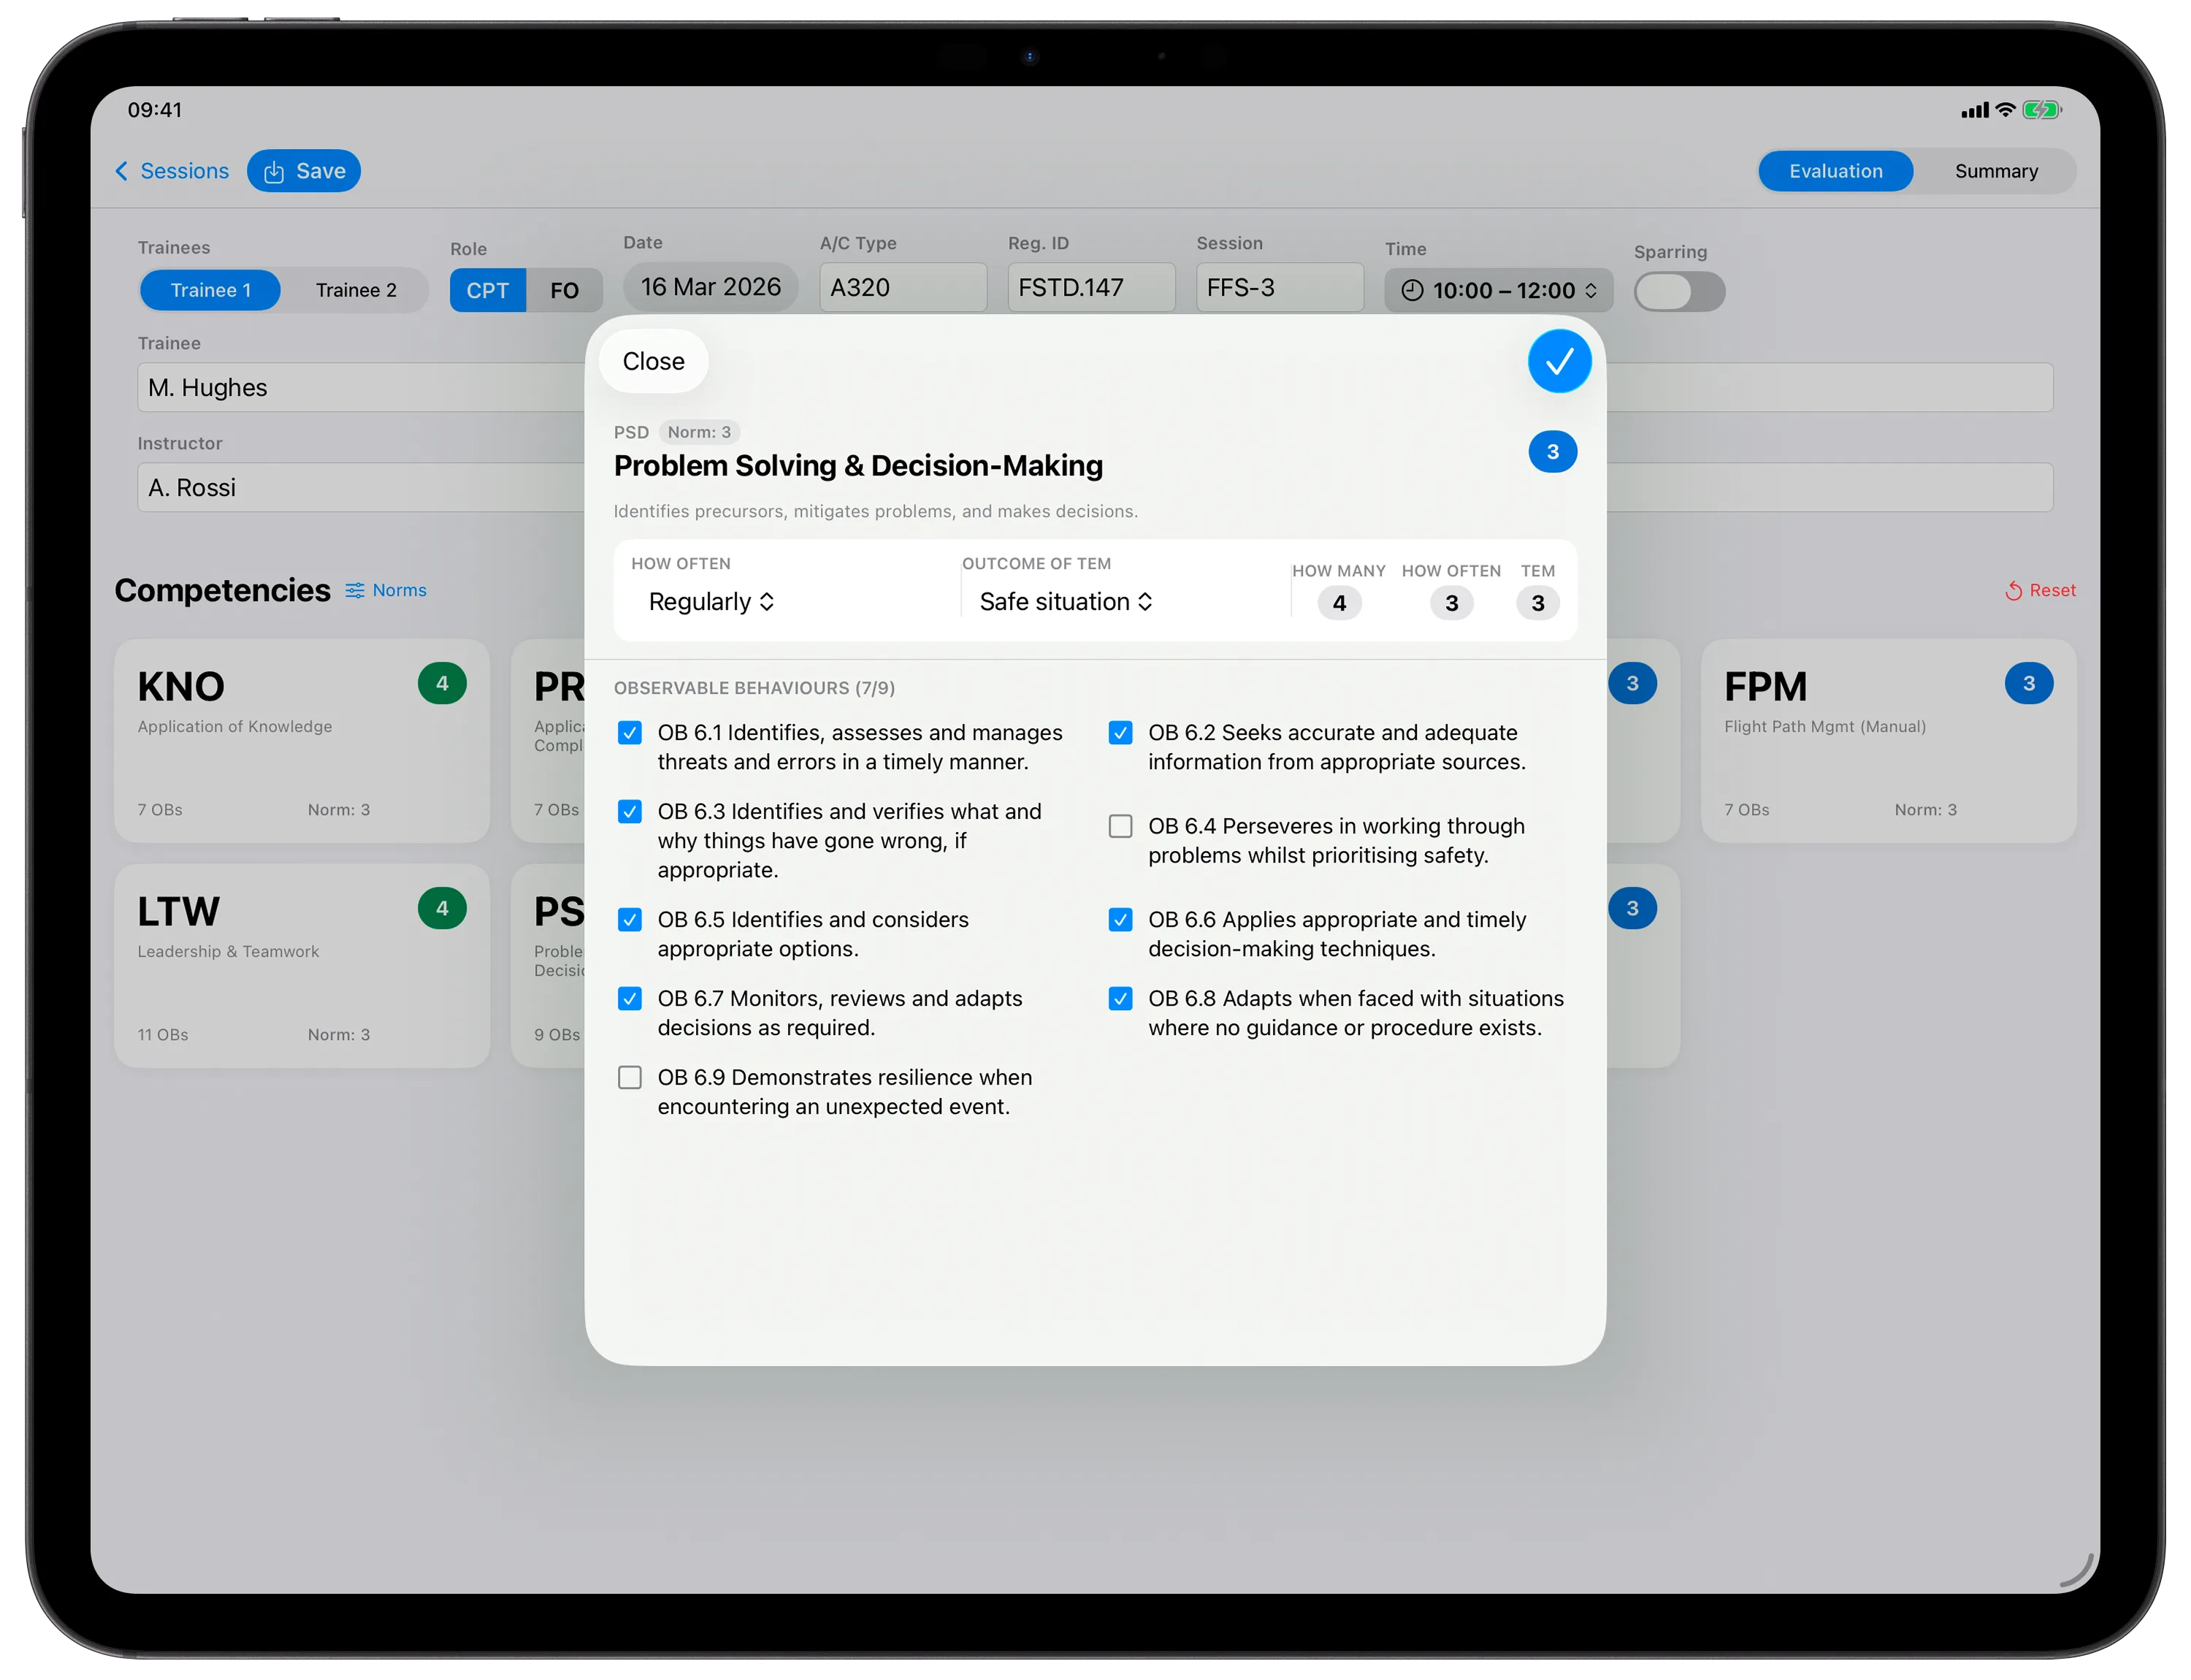Click the A/C Type A320 field

pos(902,287)
